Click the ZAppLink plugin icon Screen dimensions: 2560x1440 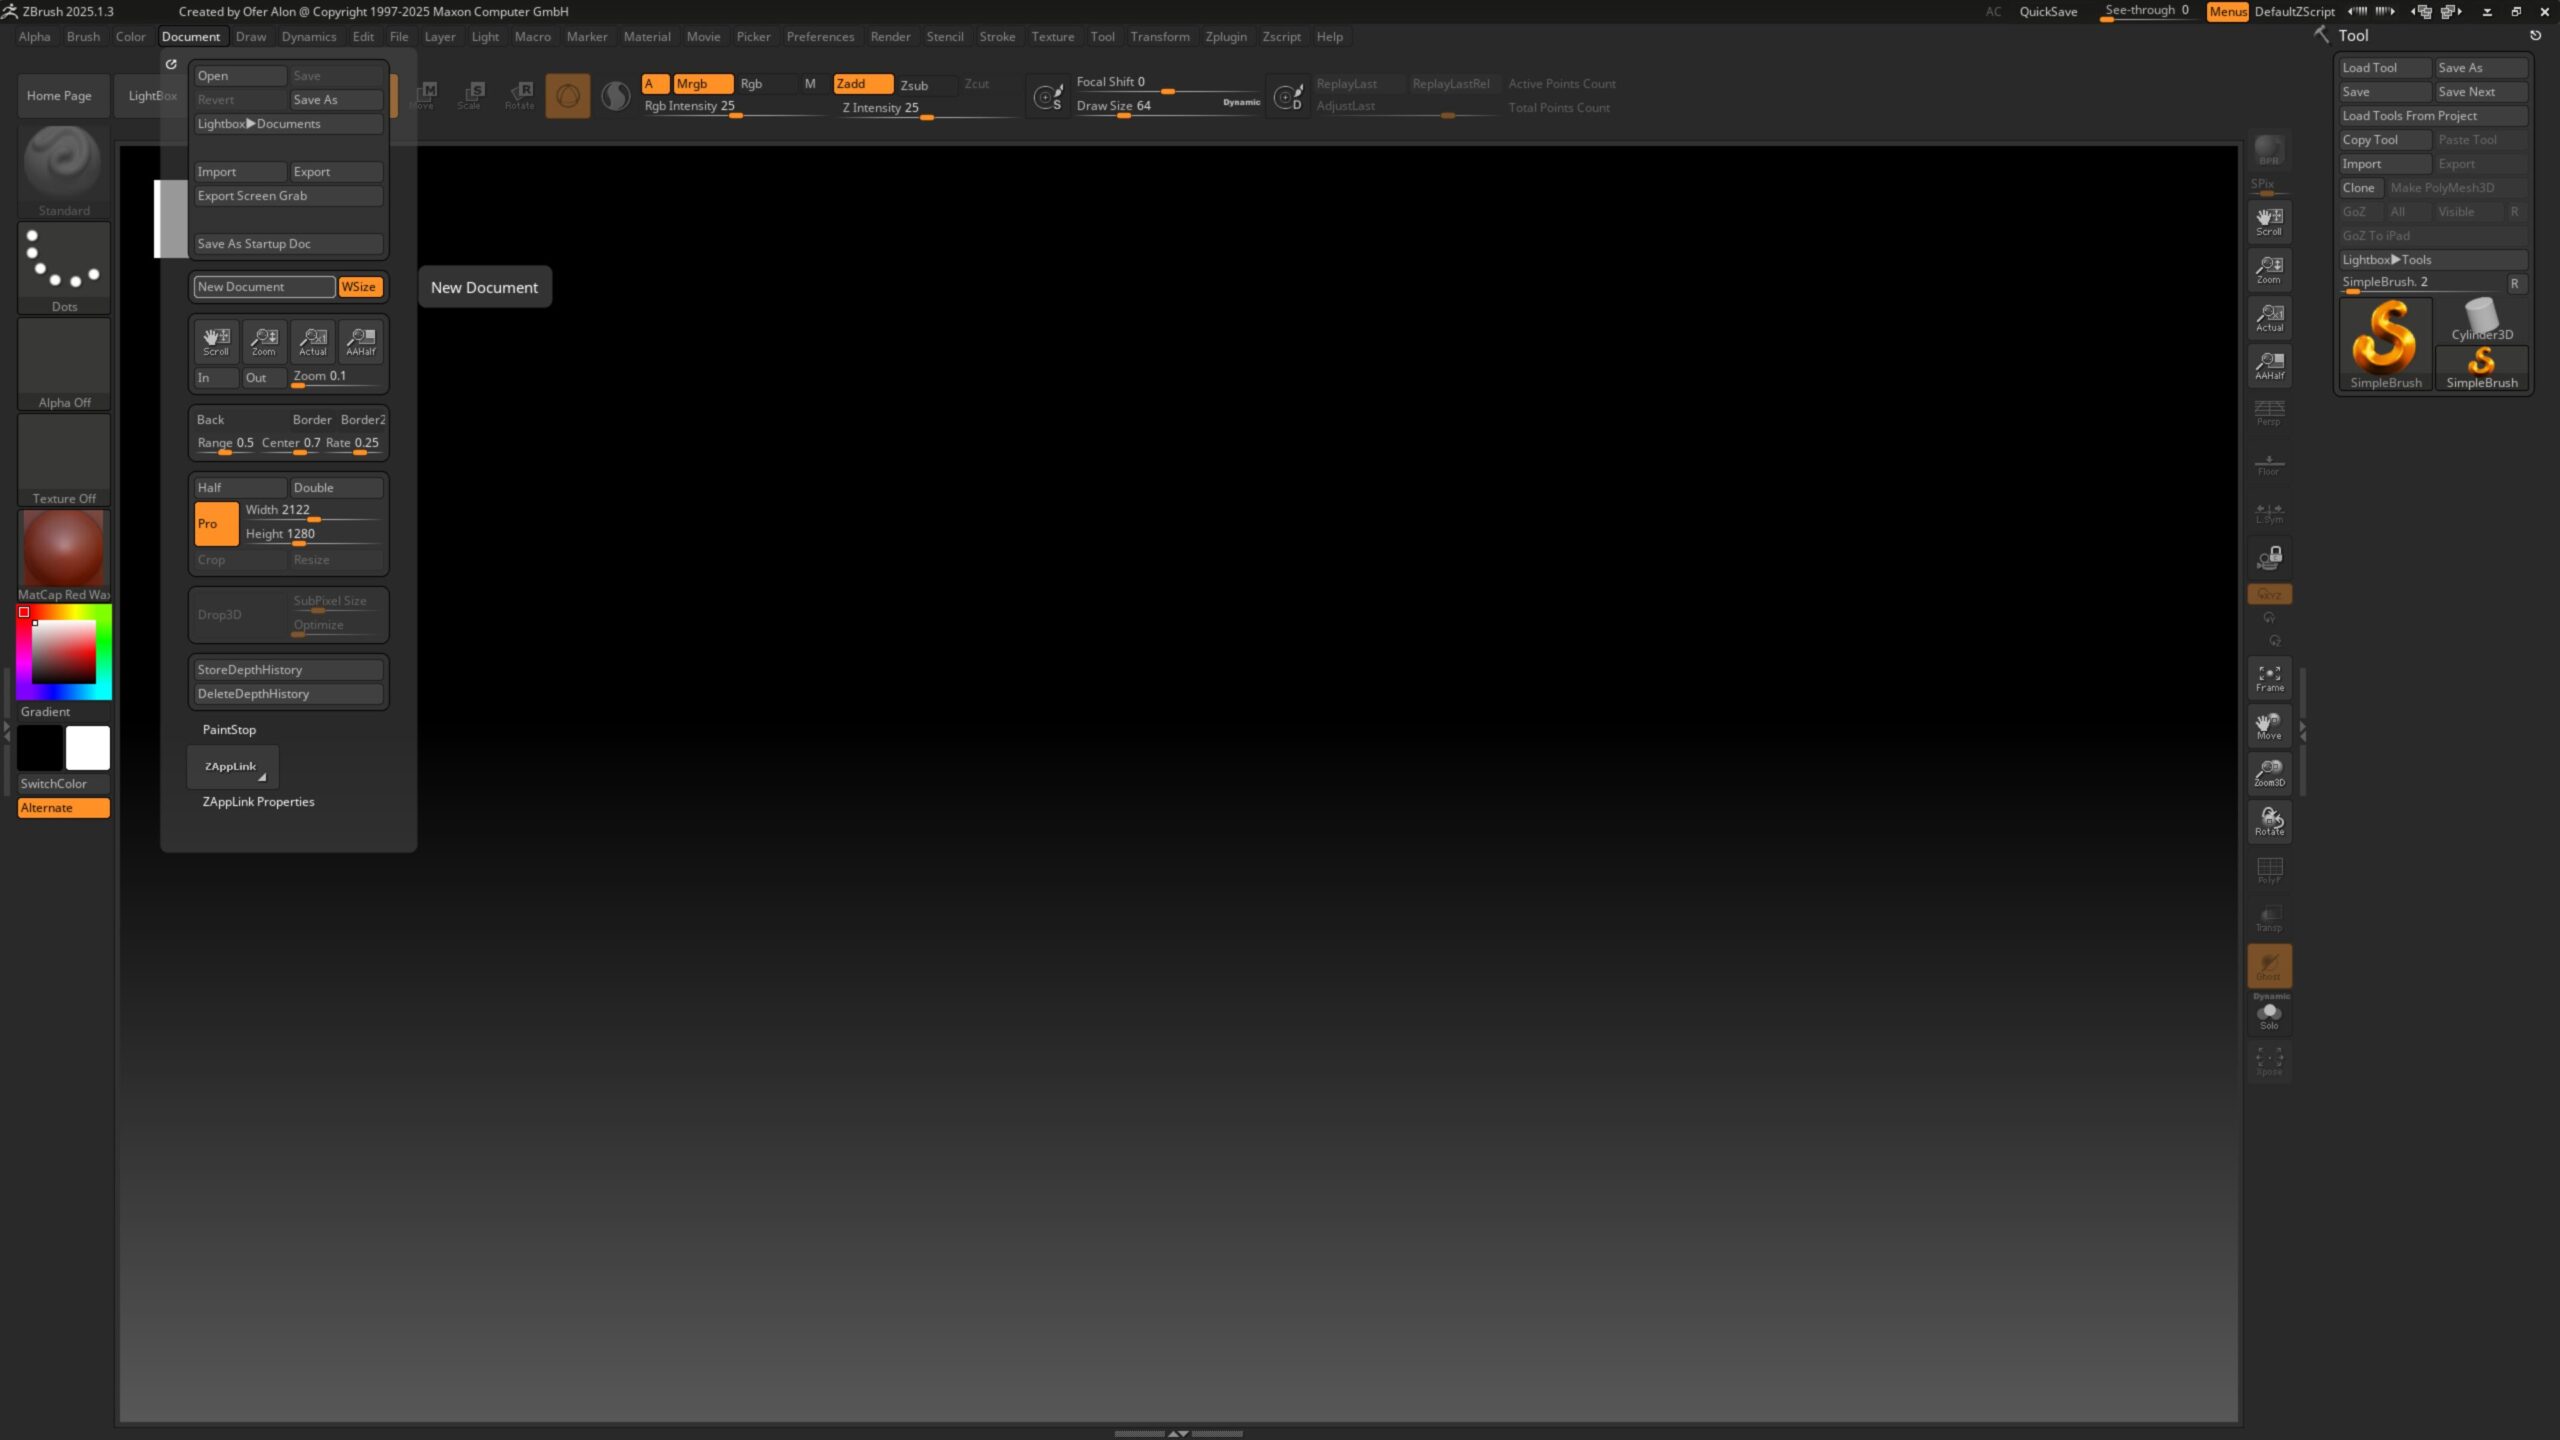click(232, 767)
